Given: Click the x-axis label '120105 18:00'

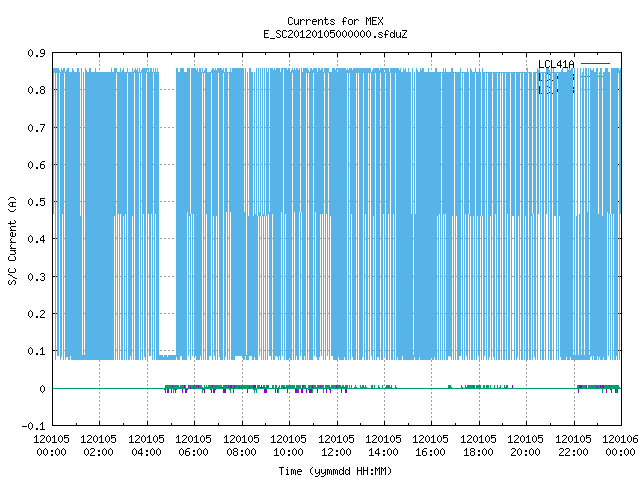Looking at the screenshot, I should [478, 446].
